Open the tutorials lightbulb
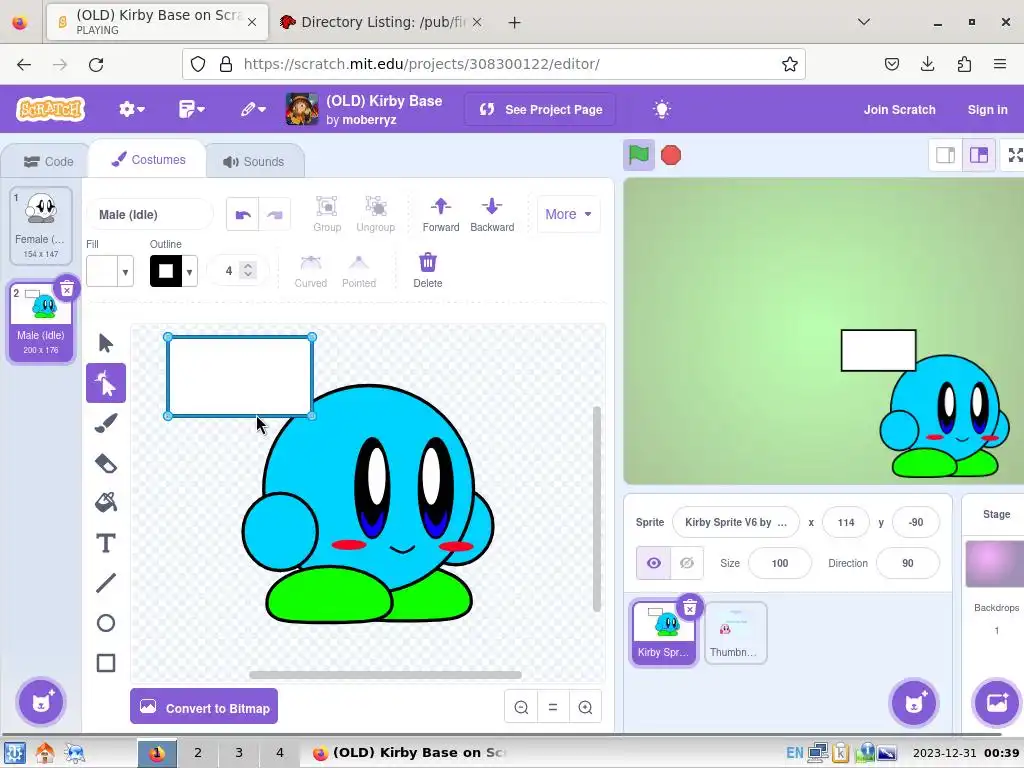The image size is (1024, 768). pos(662,109)
